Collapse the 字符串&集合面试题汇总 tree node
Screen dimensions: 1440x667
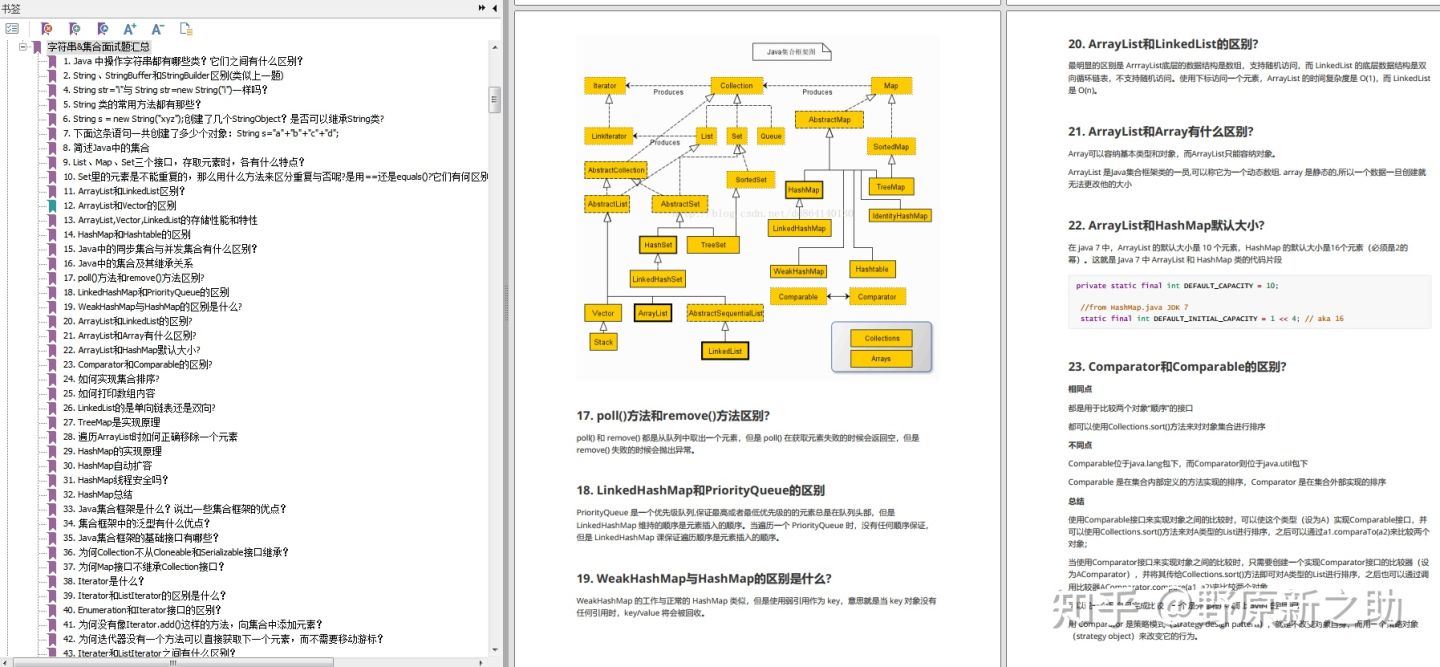click(23, 46)
